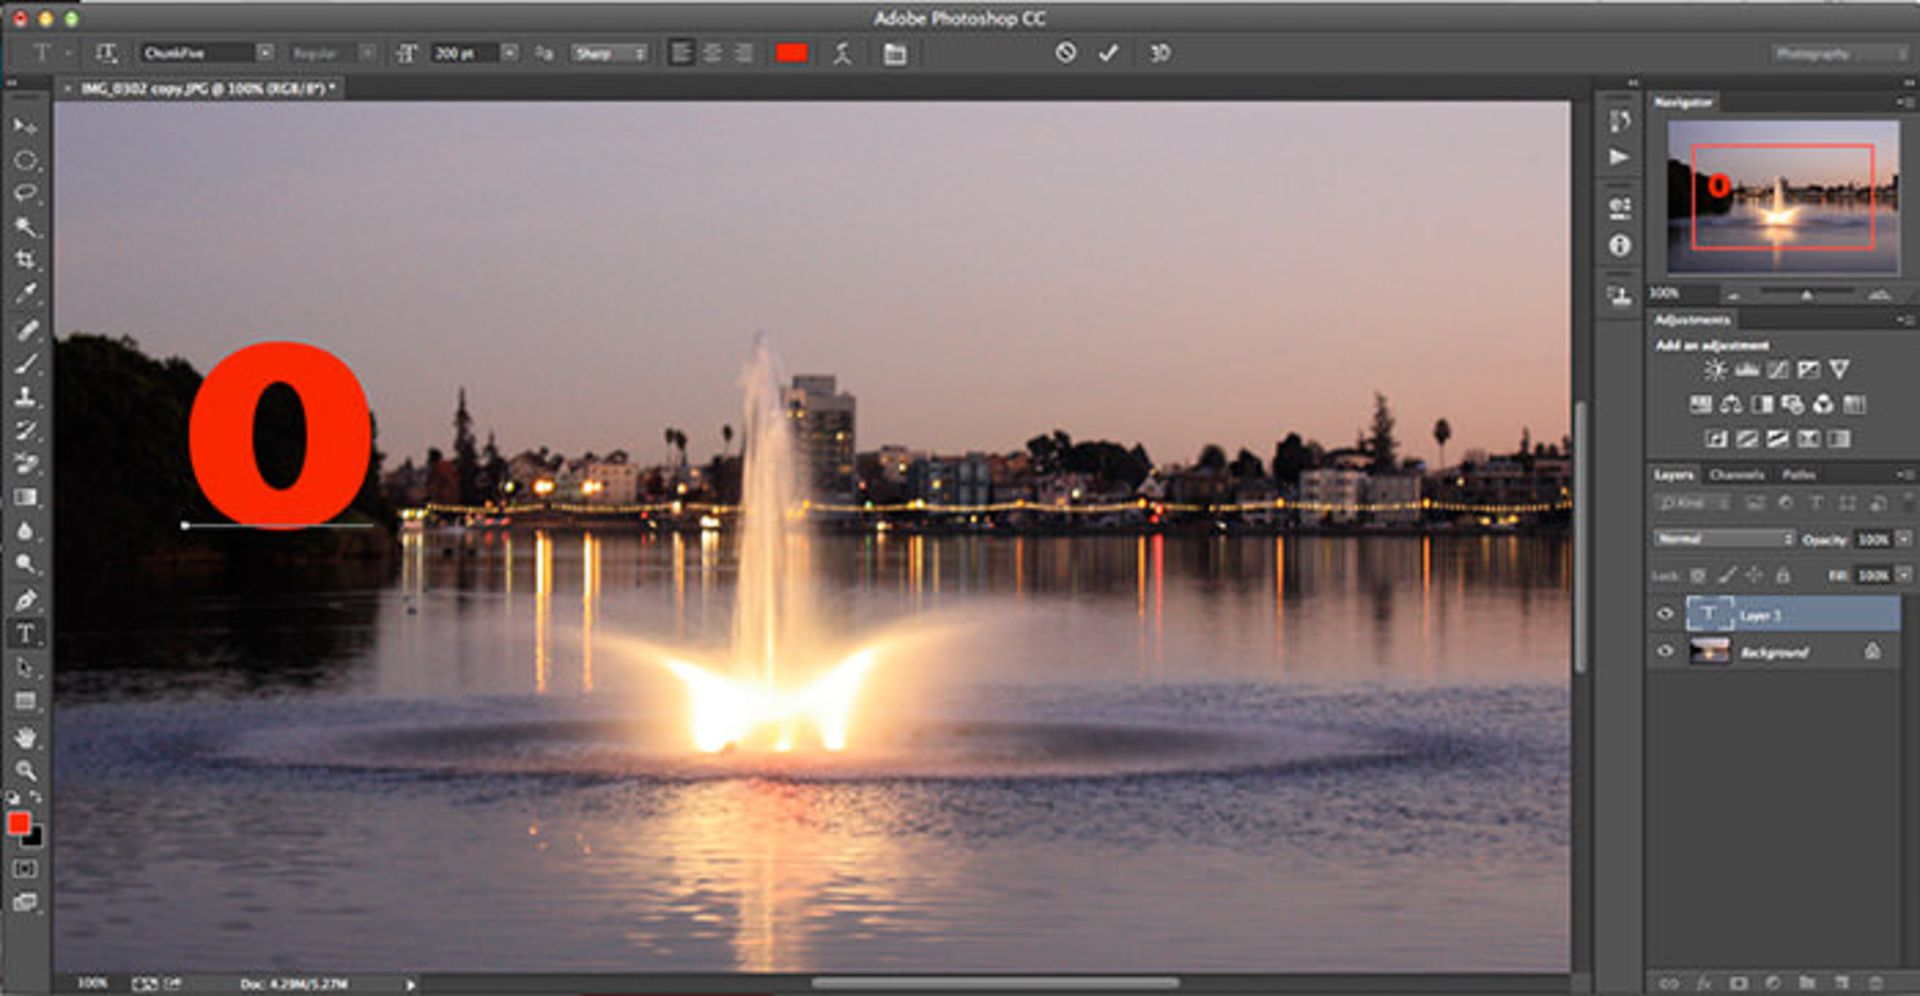
Task: Hide the Background layer
Action: click(1665, 651)
